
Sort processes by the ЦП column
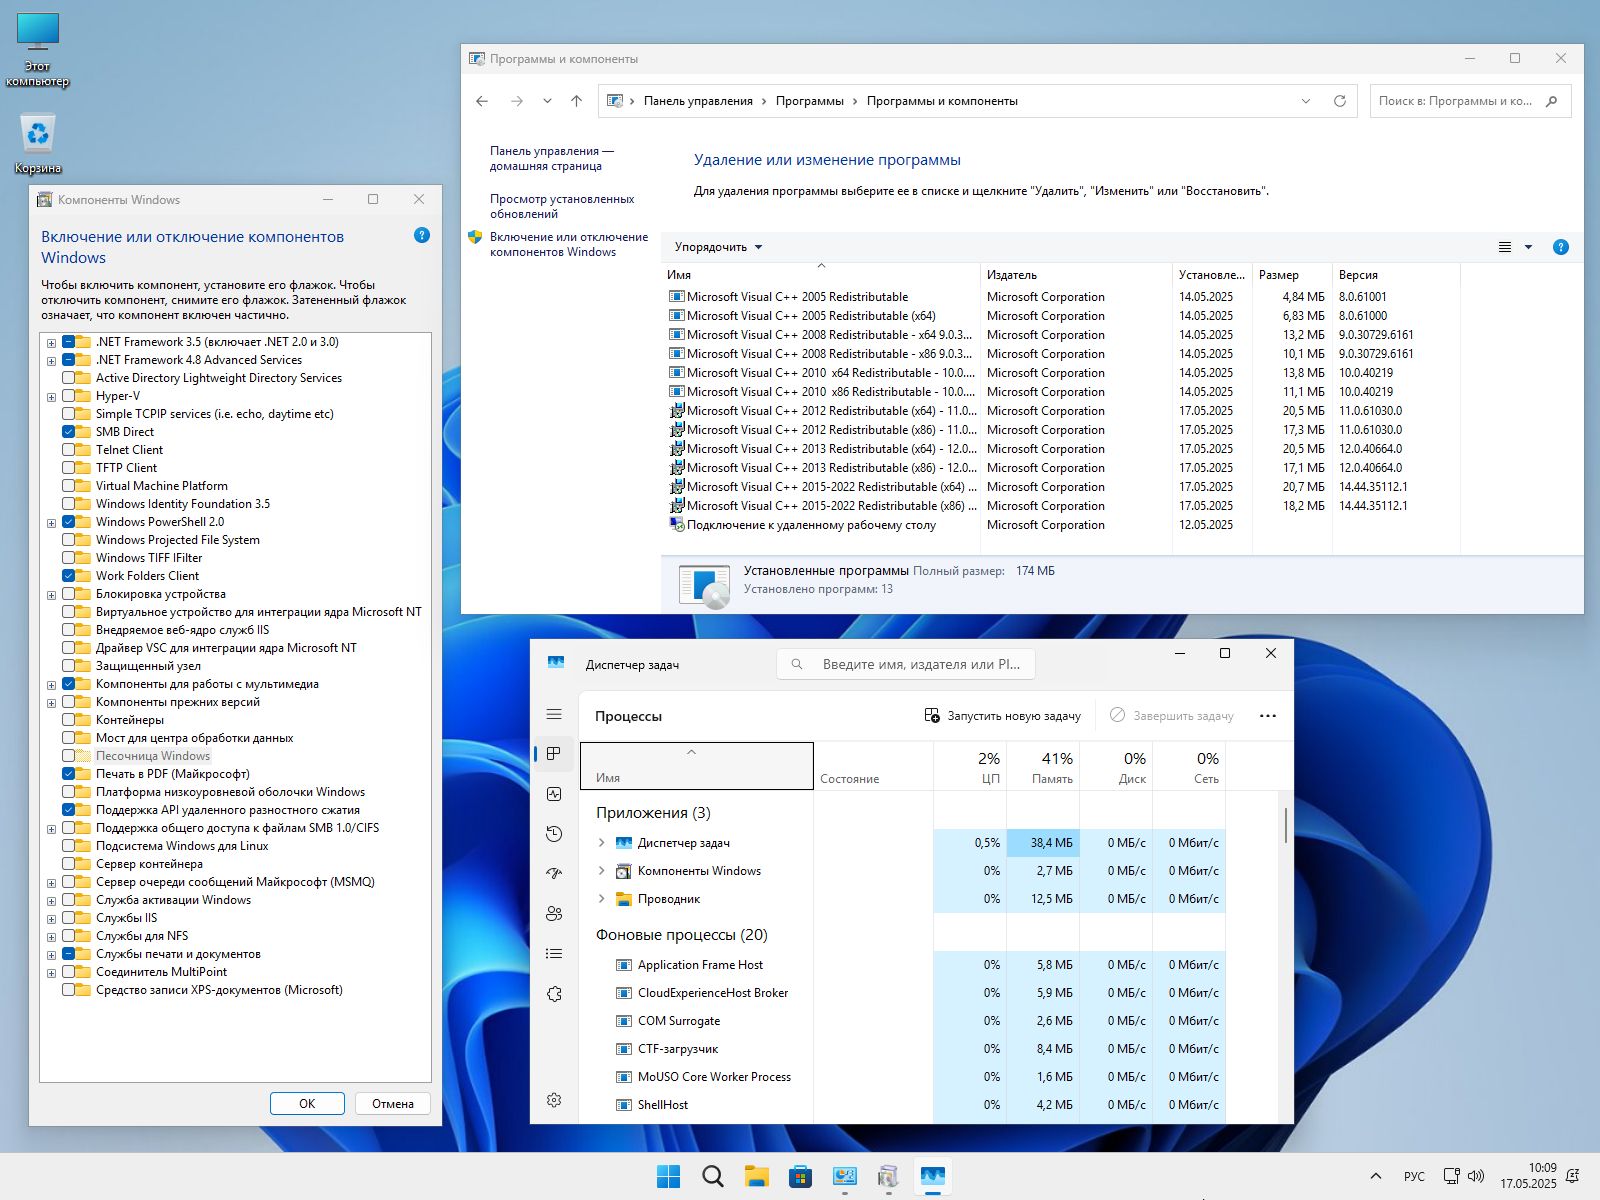click(x=970, y=767)
